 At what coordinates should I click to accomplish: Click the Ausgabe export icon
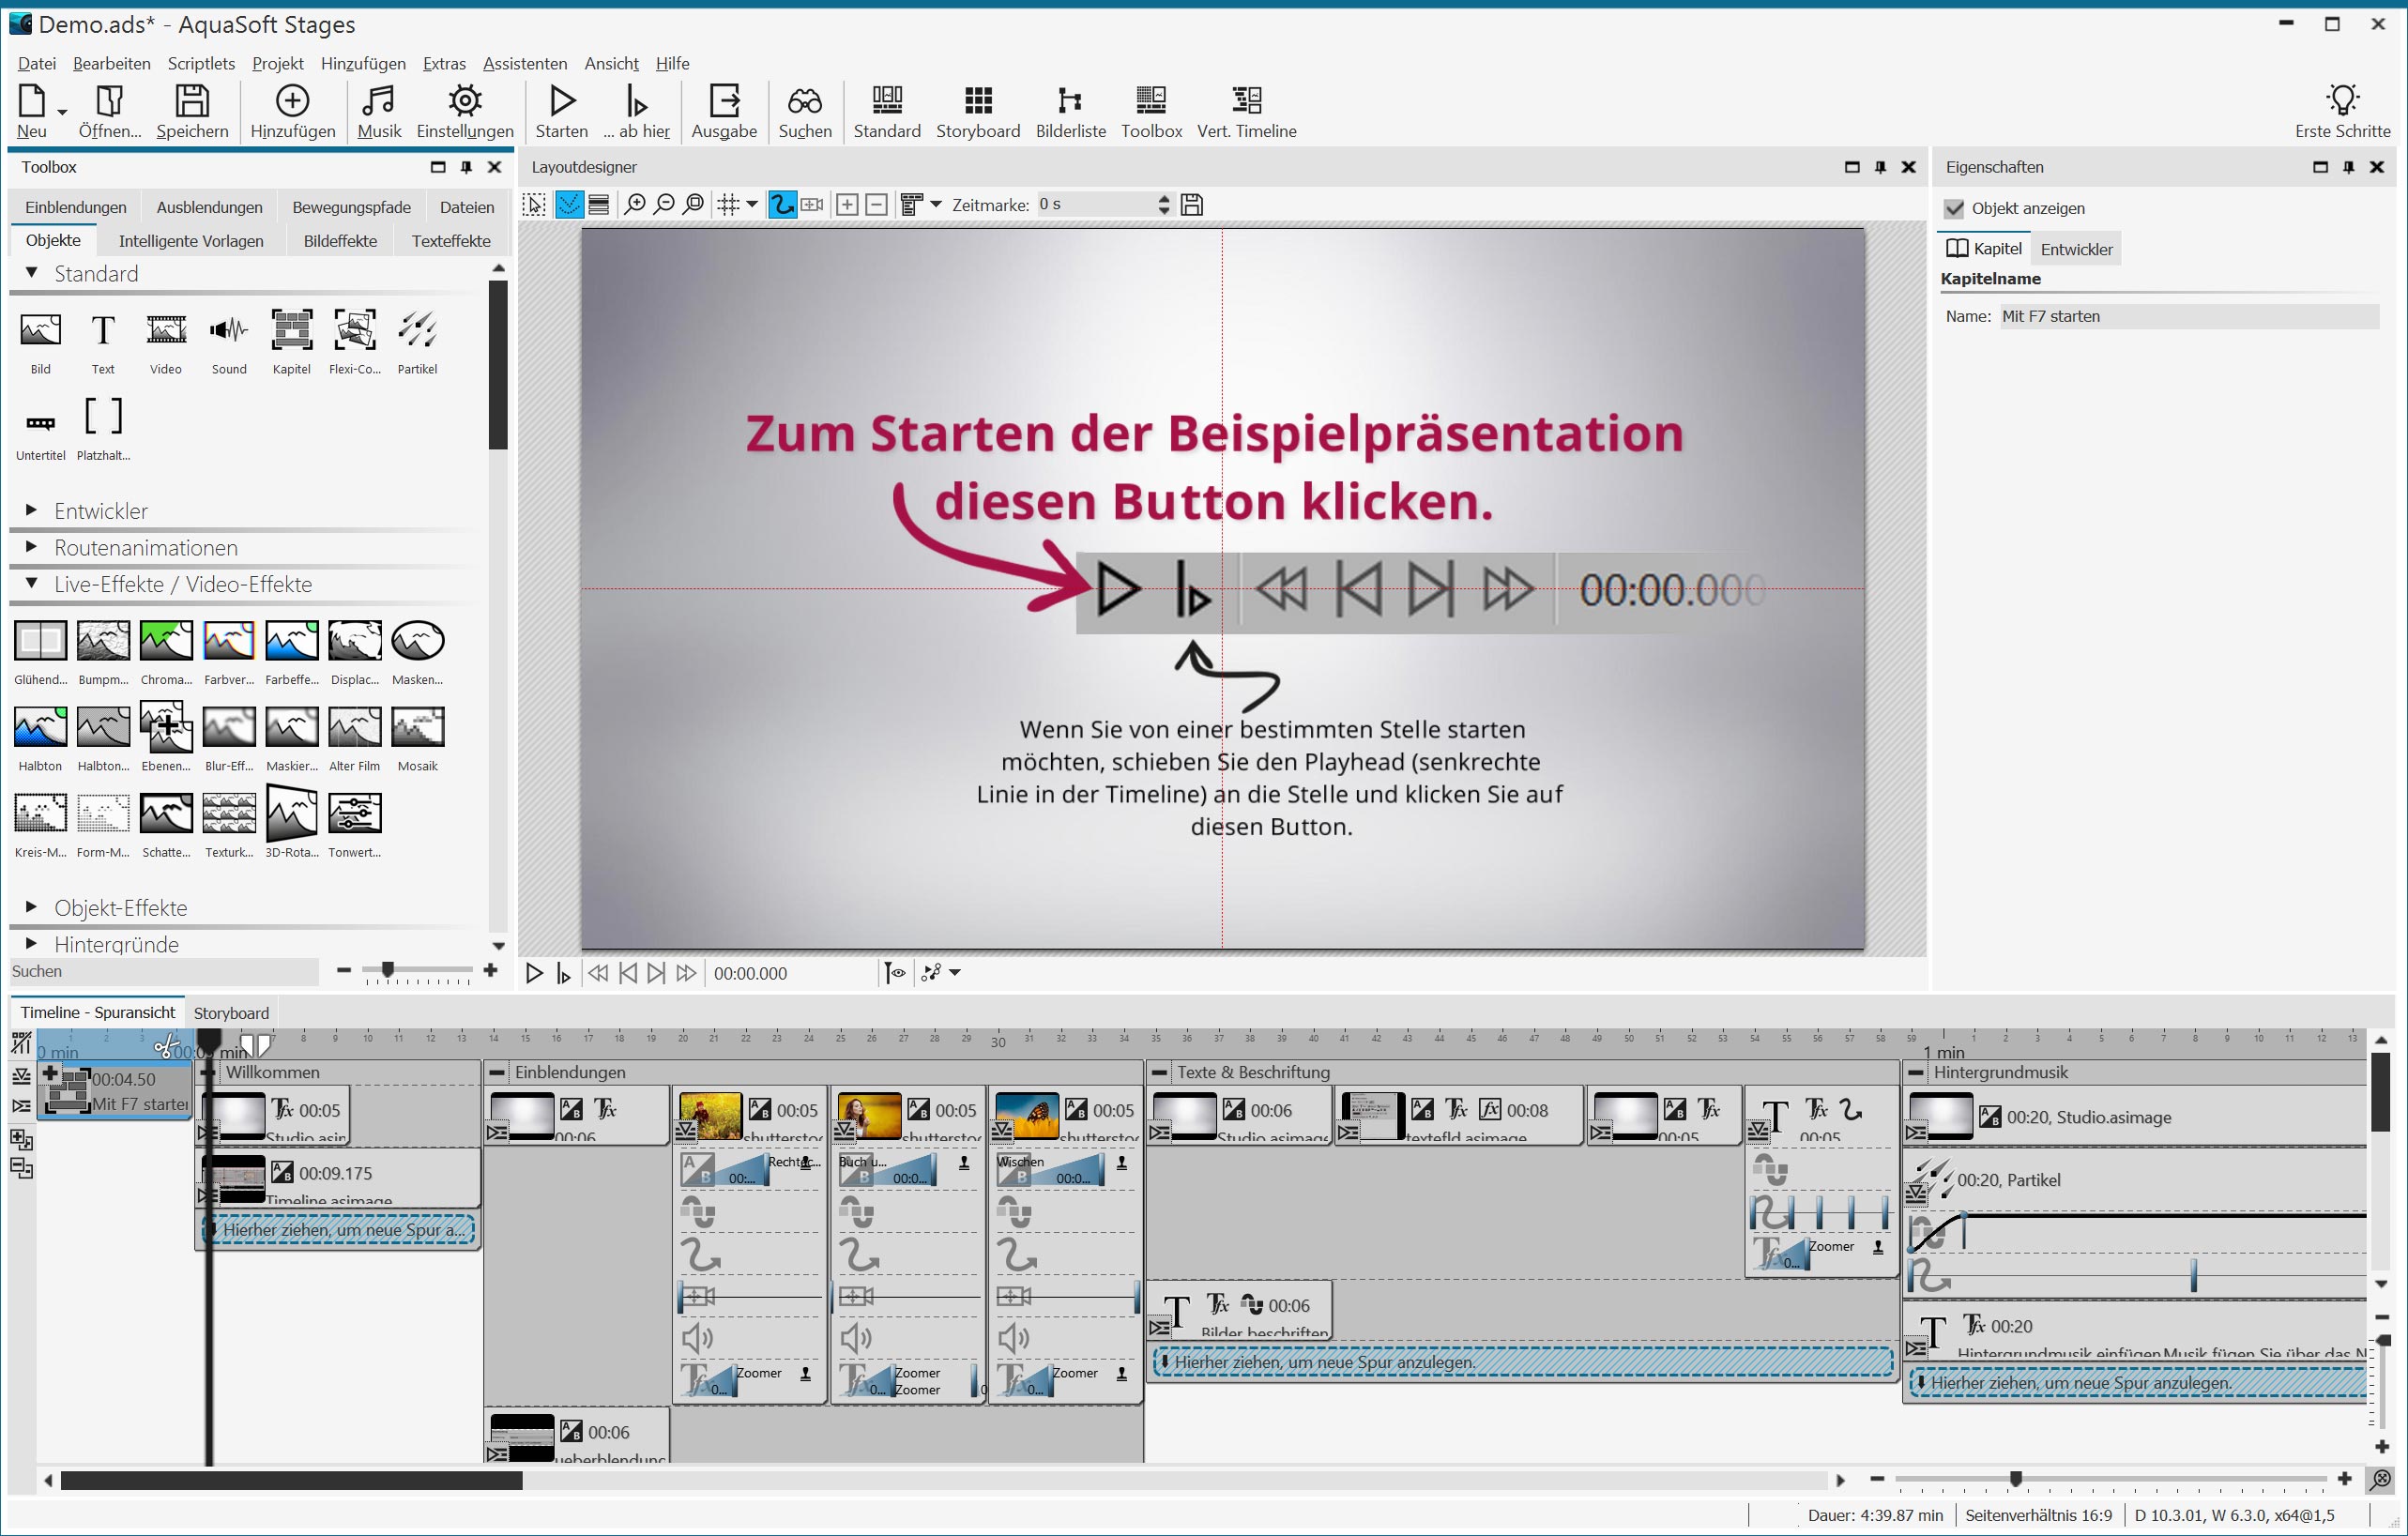(724, 110)
